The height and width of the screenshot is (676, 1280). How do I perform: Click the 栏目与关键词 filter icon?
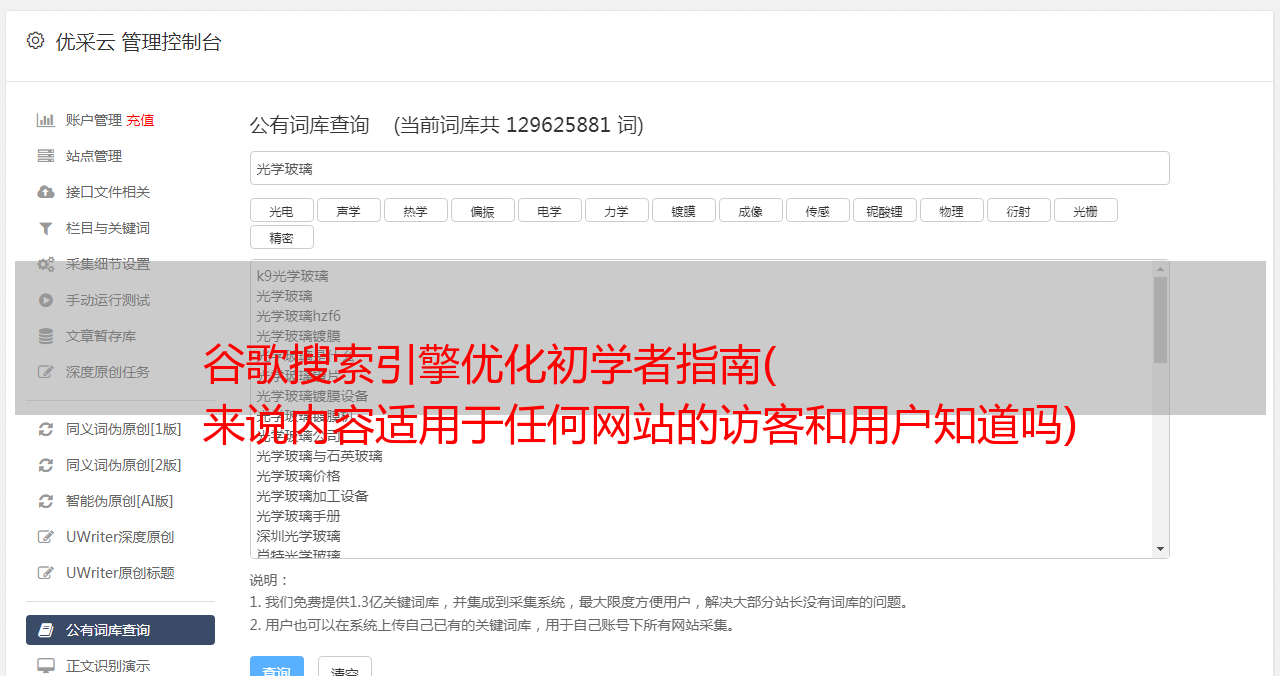point(46,228)
